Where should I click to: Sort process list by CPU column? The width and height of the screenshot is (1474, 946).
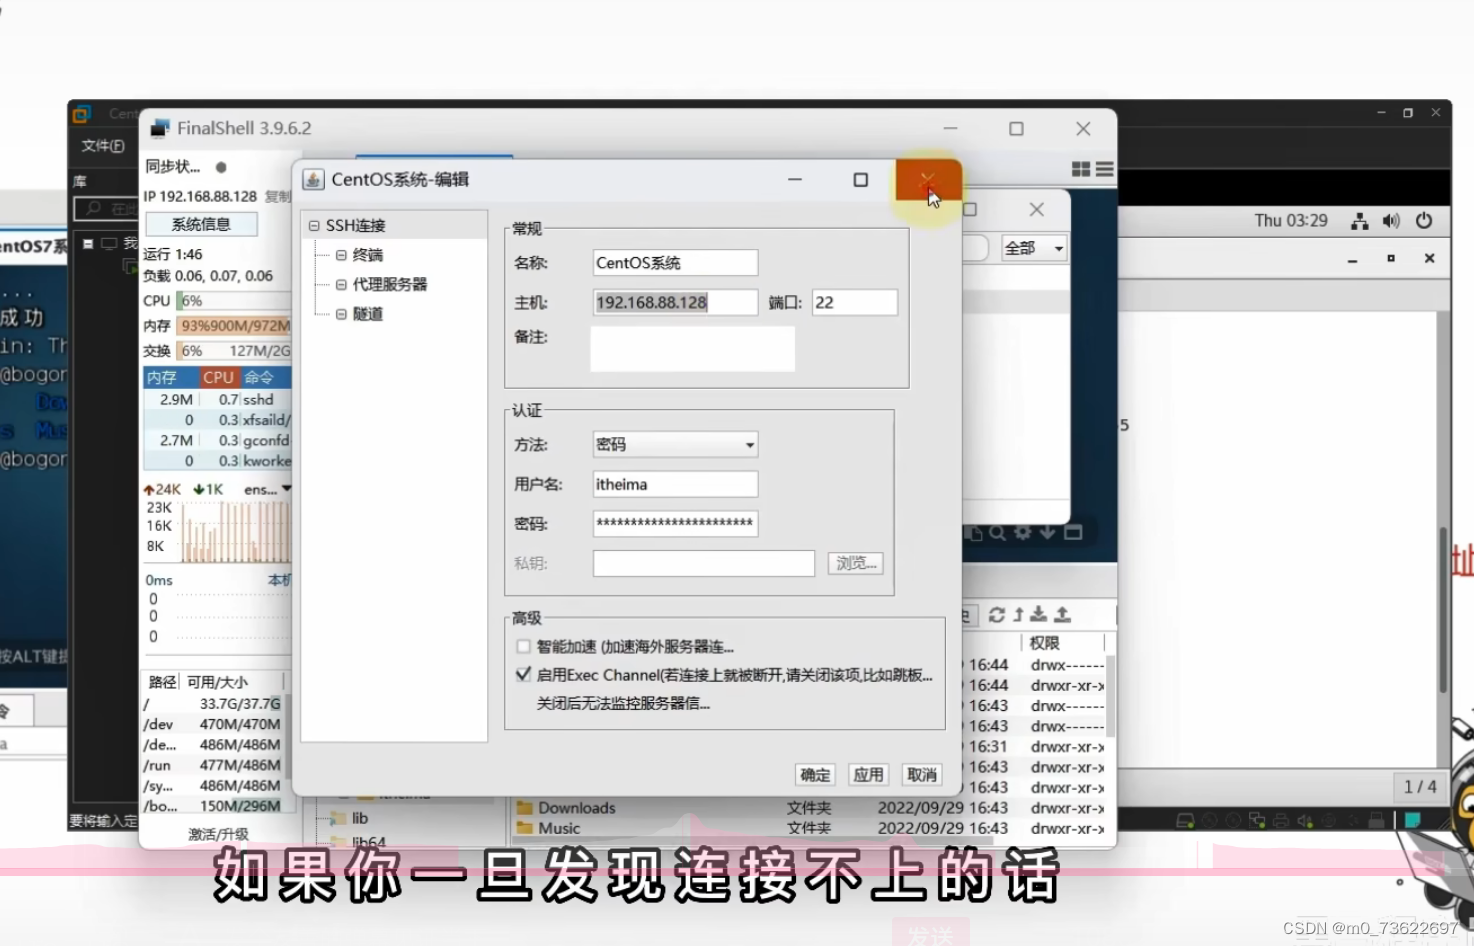tap(218, 377)
